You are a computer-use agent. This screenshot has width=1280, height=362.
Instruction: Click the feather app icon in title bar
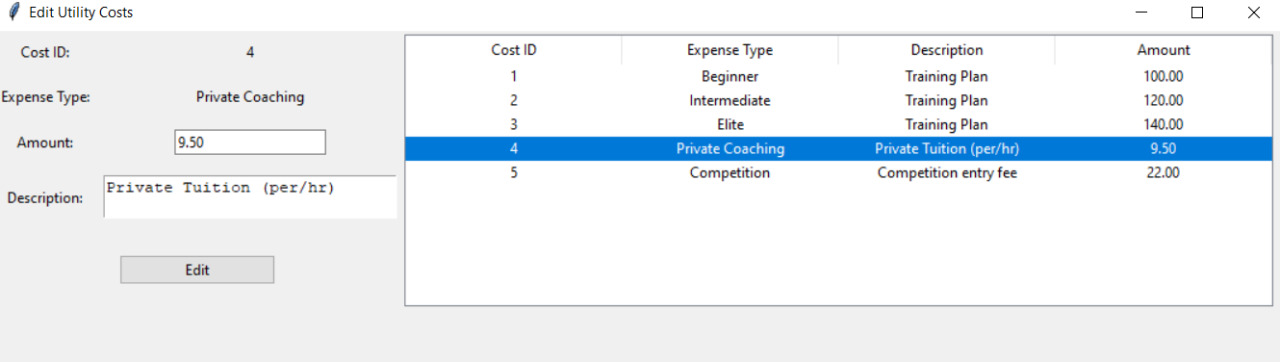13,12
